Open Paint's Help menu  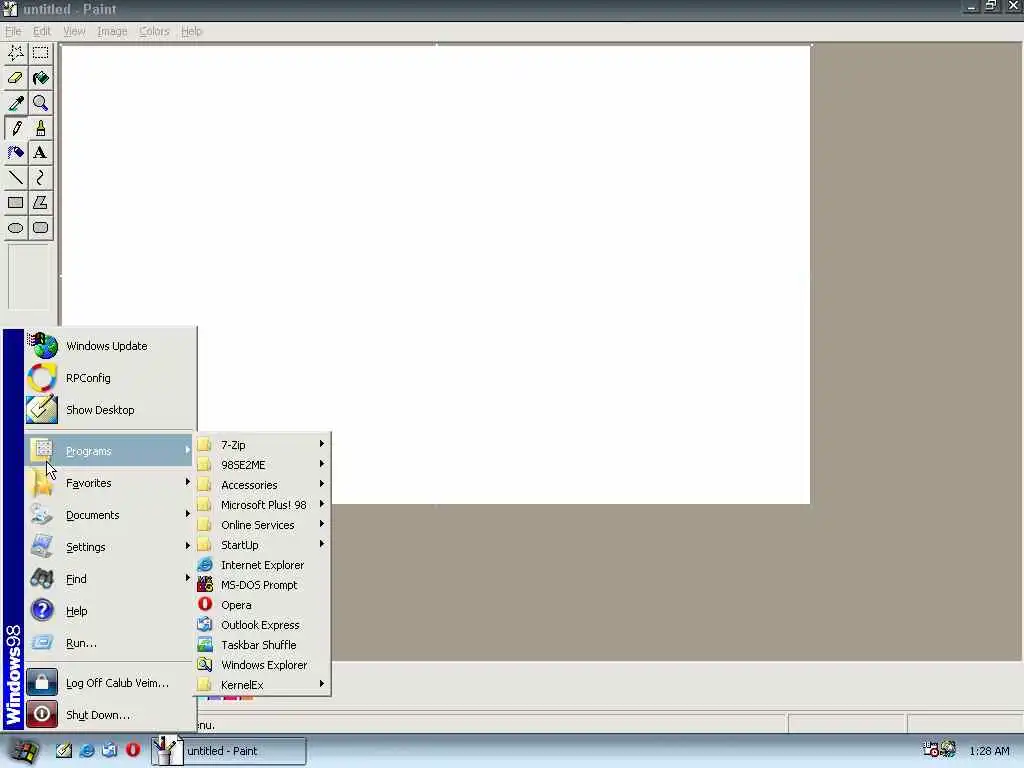tap(191, 31)
